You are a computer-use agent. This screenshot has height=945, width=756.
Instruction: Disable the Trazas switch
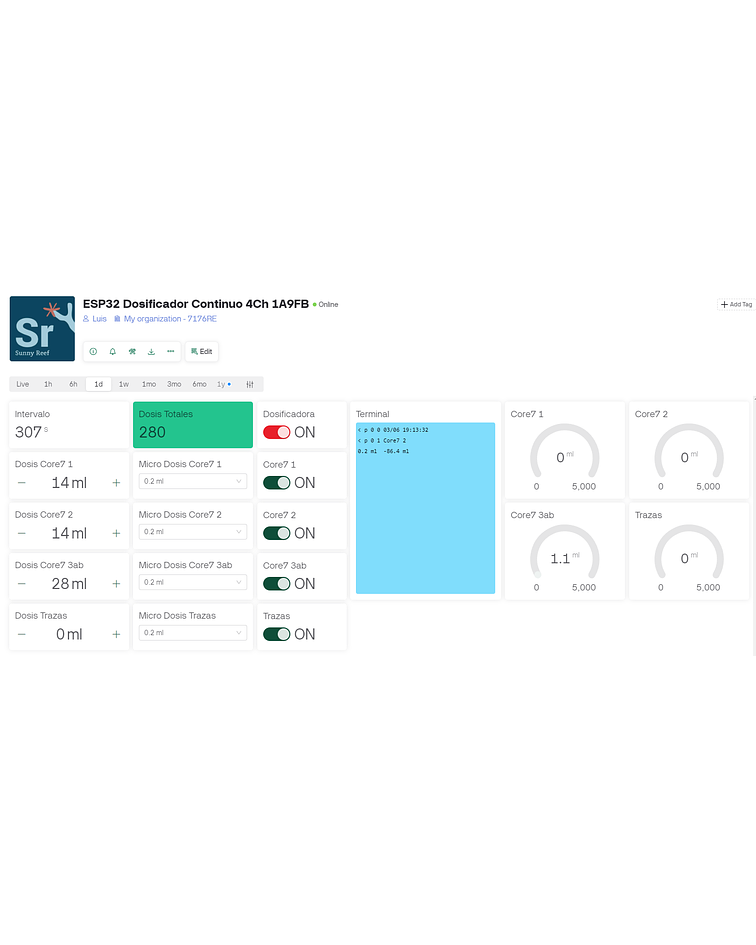(x=276, y=634)
